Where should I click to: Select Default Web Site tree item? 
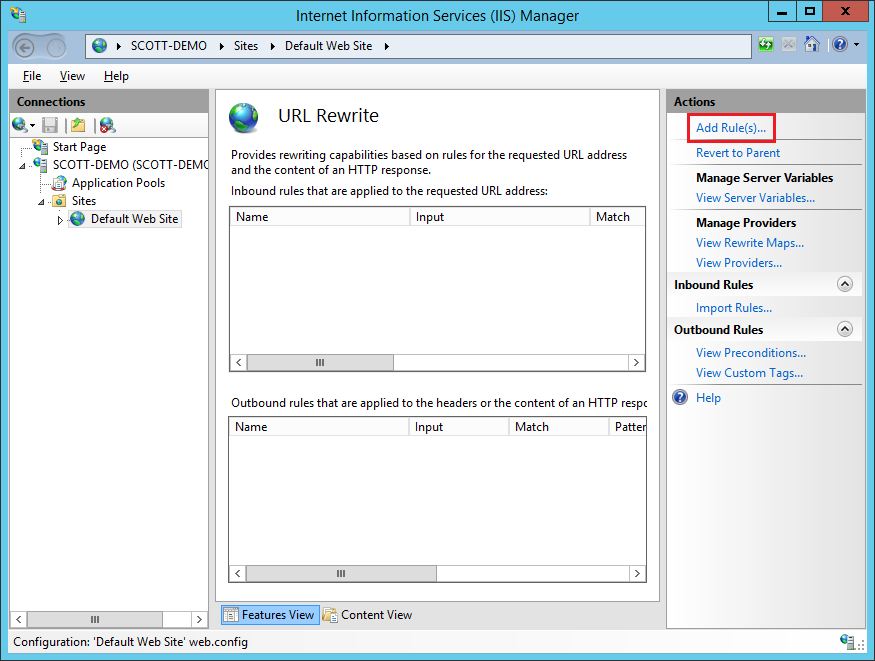134,219
